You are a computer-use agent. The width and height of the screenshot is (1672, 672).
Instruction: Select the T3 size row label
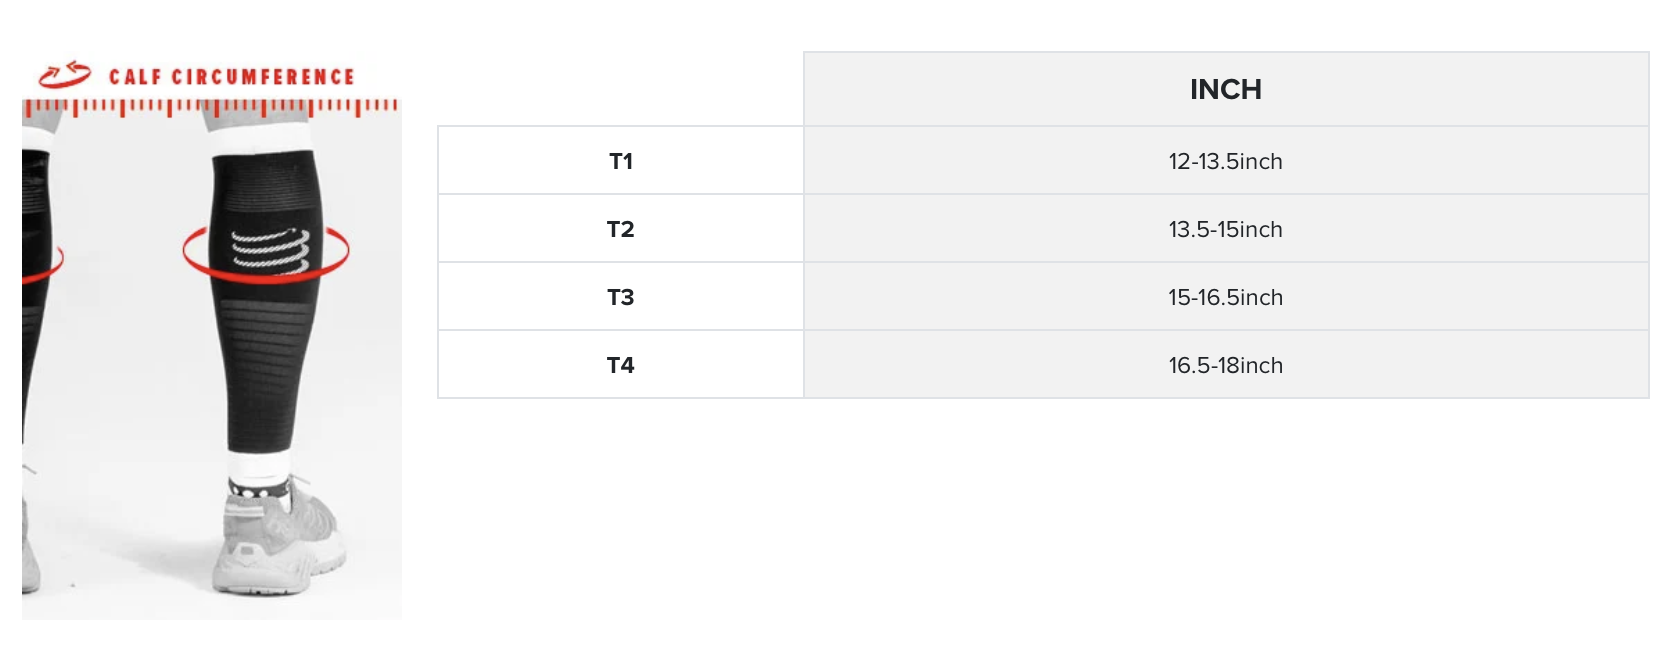coord(620,297)
